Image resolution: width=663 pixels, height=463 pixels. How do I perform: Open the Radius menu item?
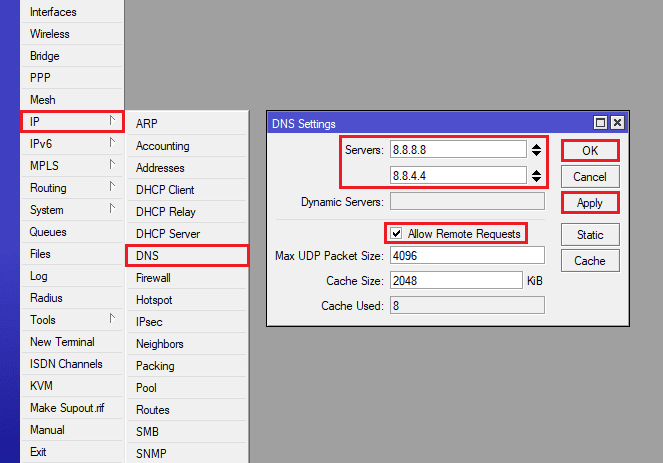coord(72,298)
